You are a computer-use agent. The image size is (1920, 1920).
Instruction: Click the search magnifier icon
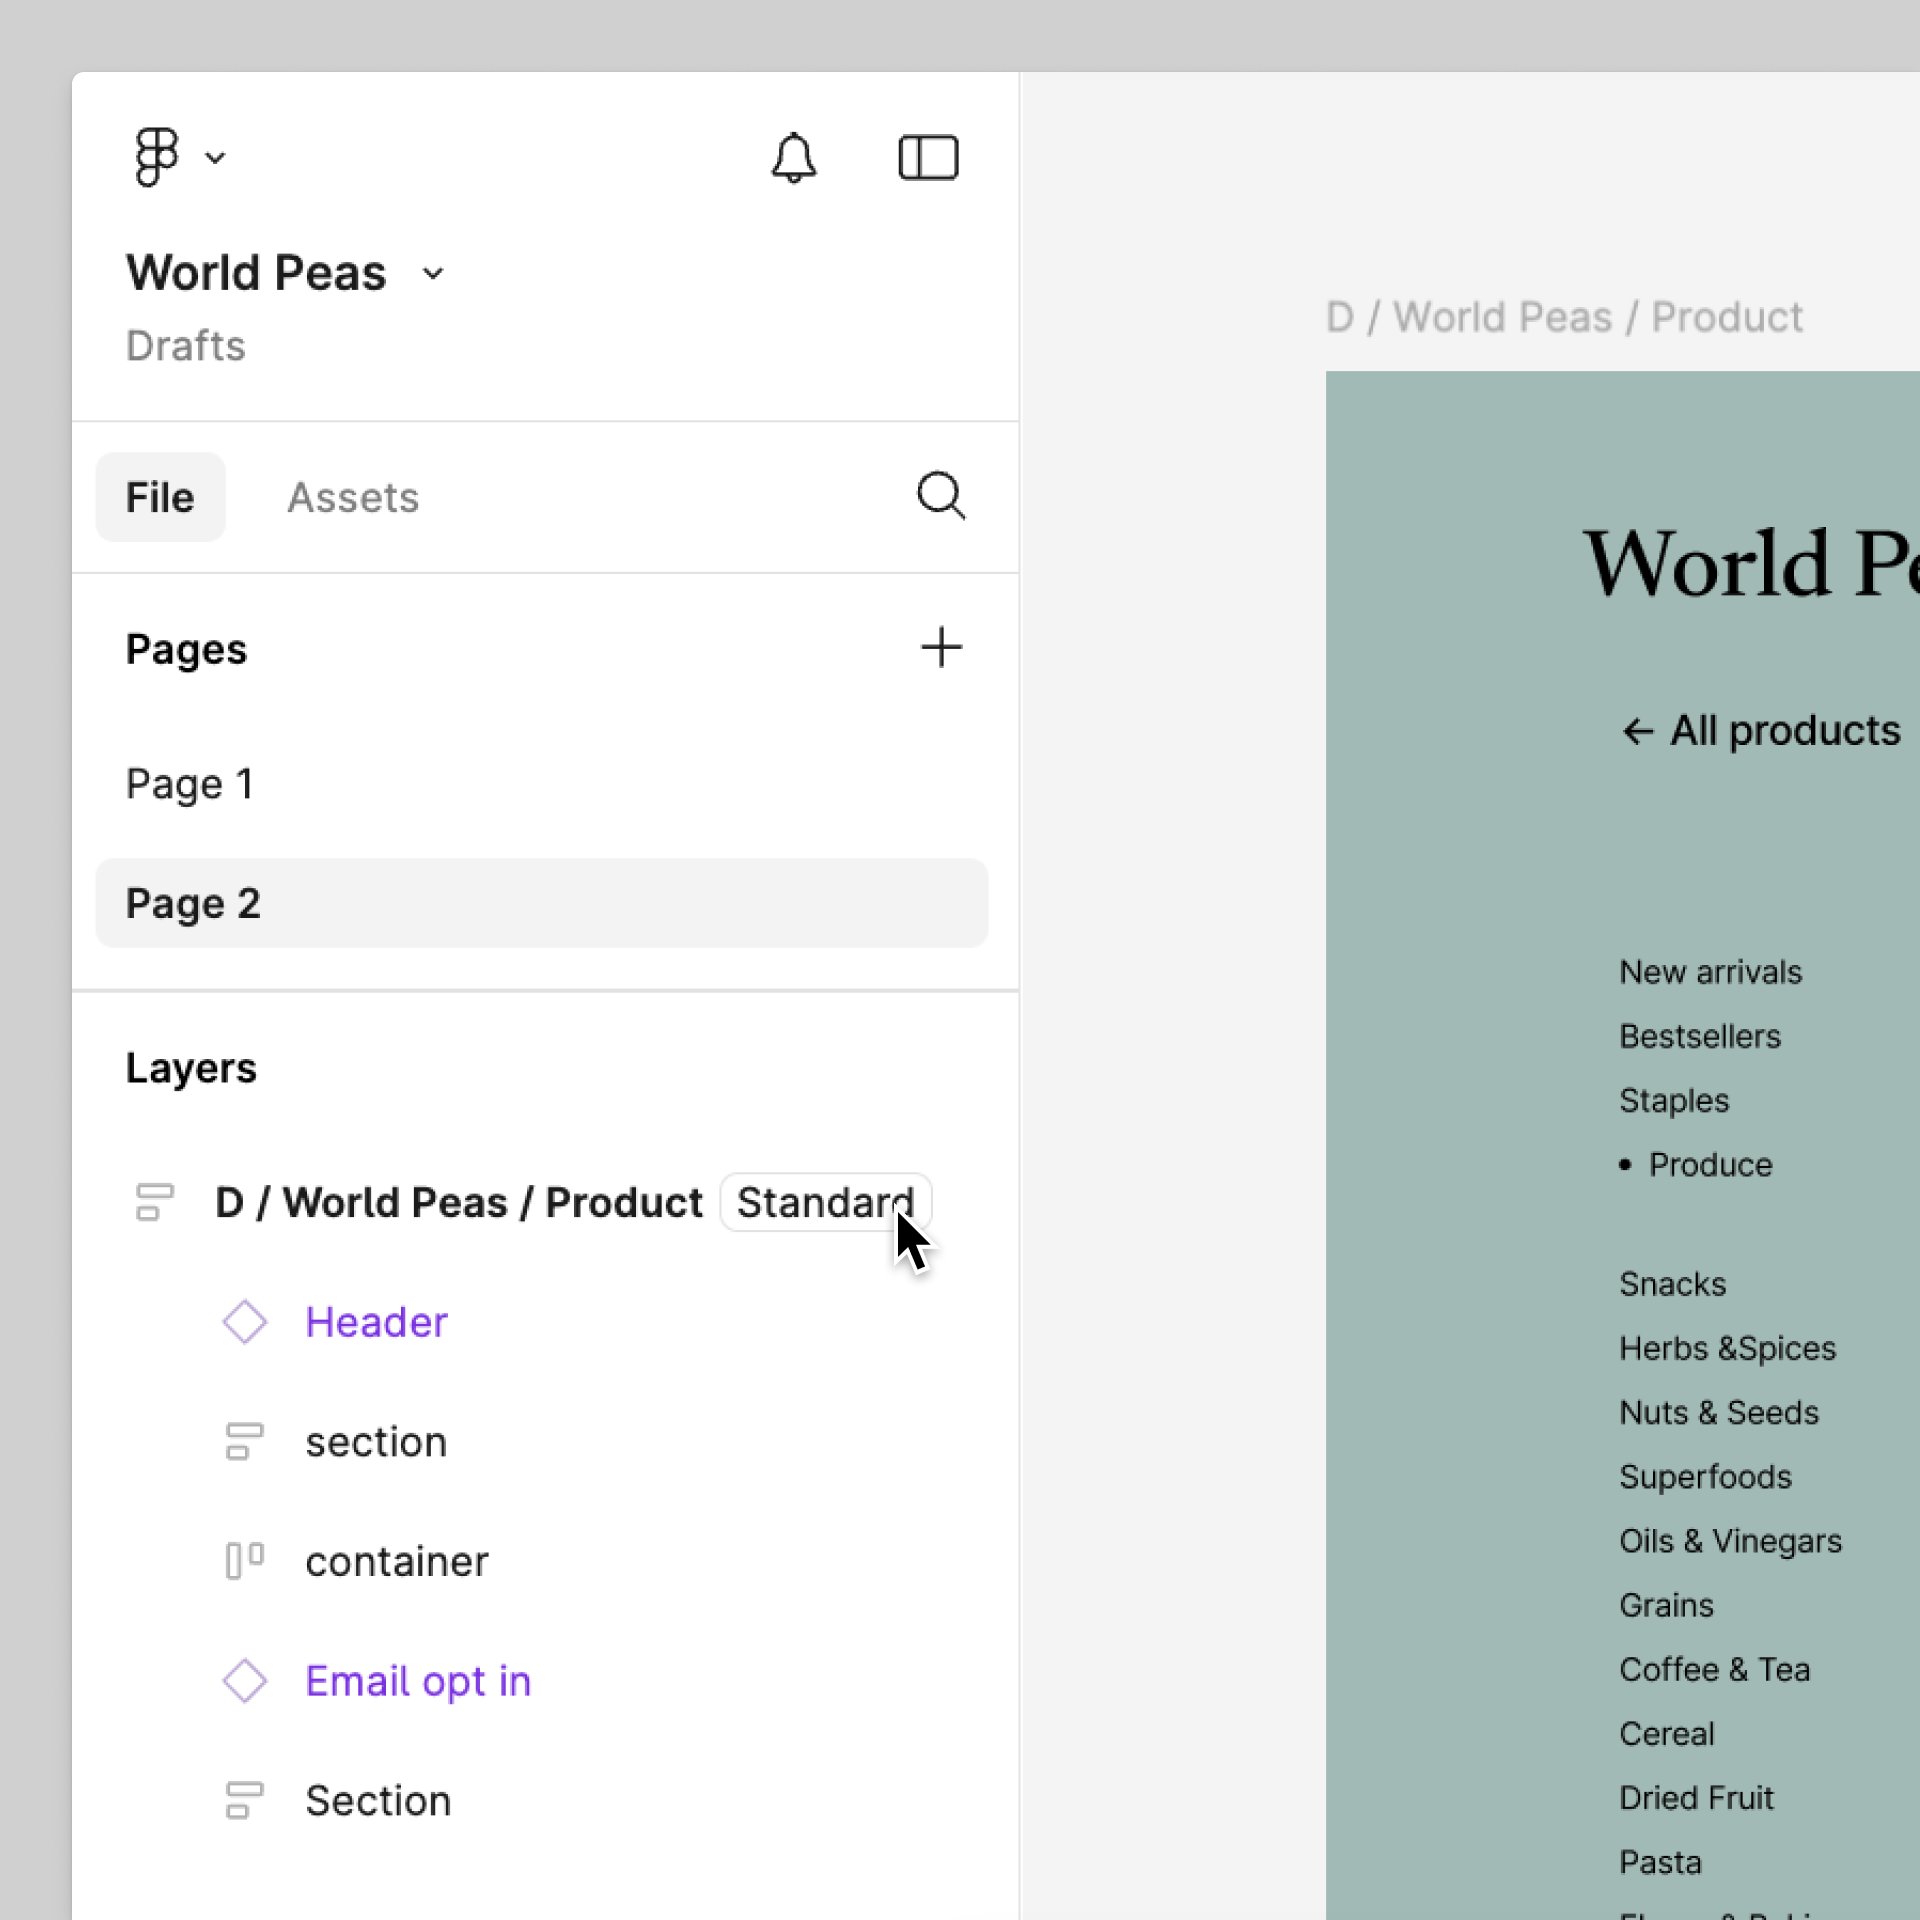[940, 496]
